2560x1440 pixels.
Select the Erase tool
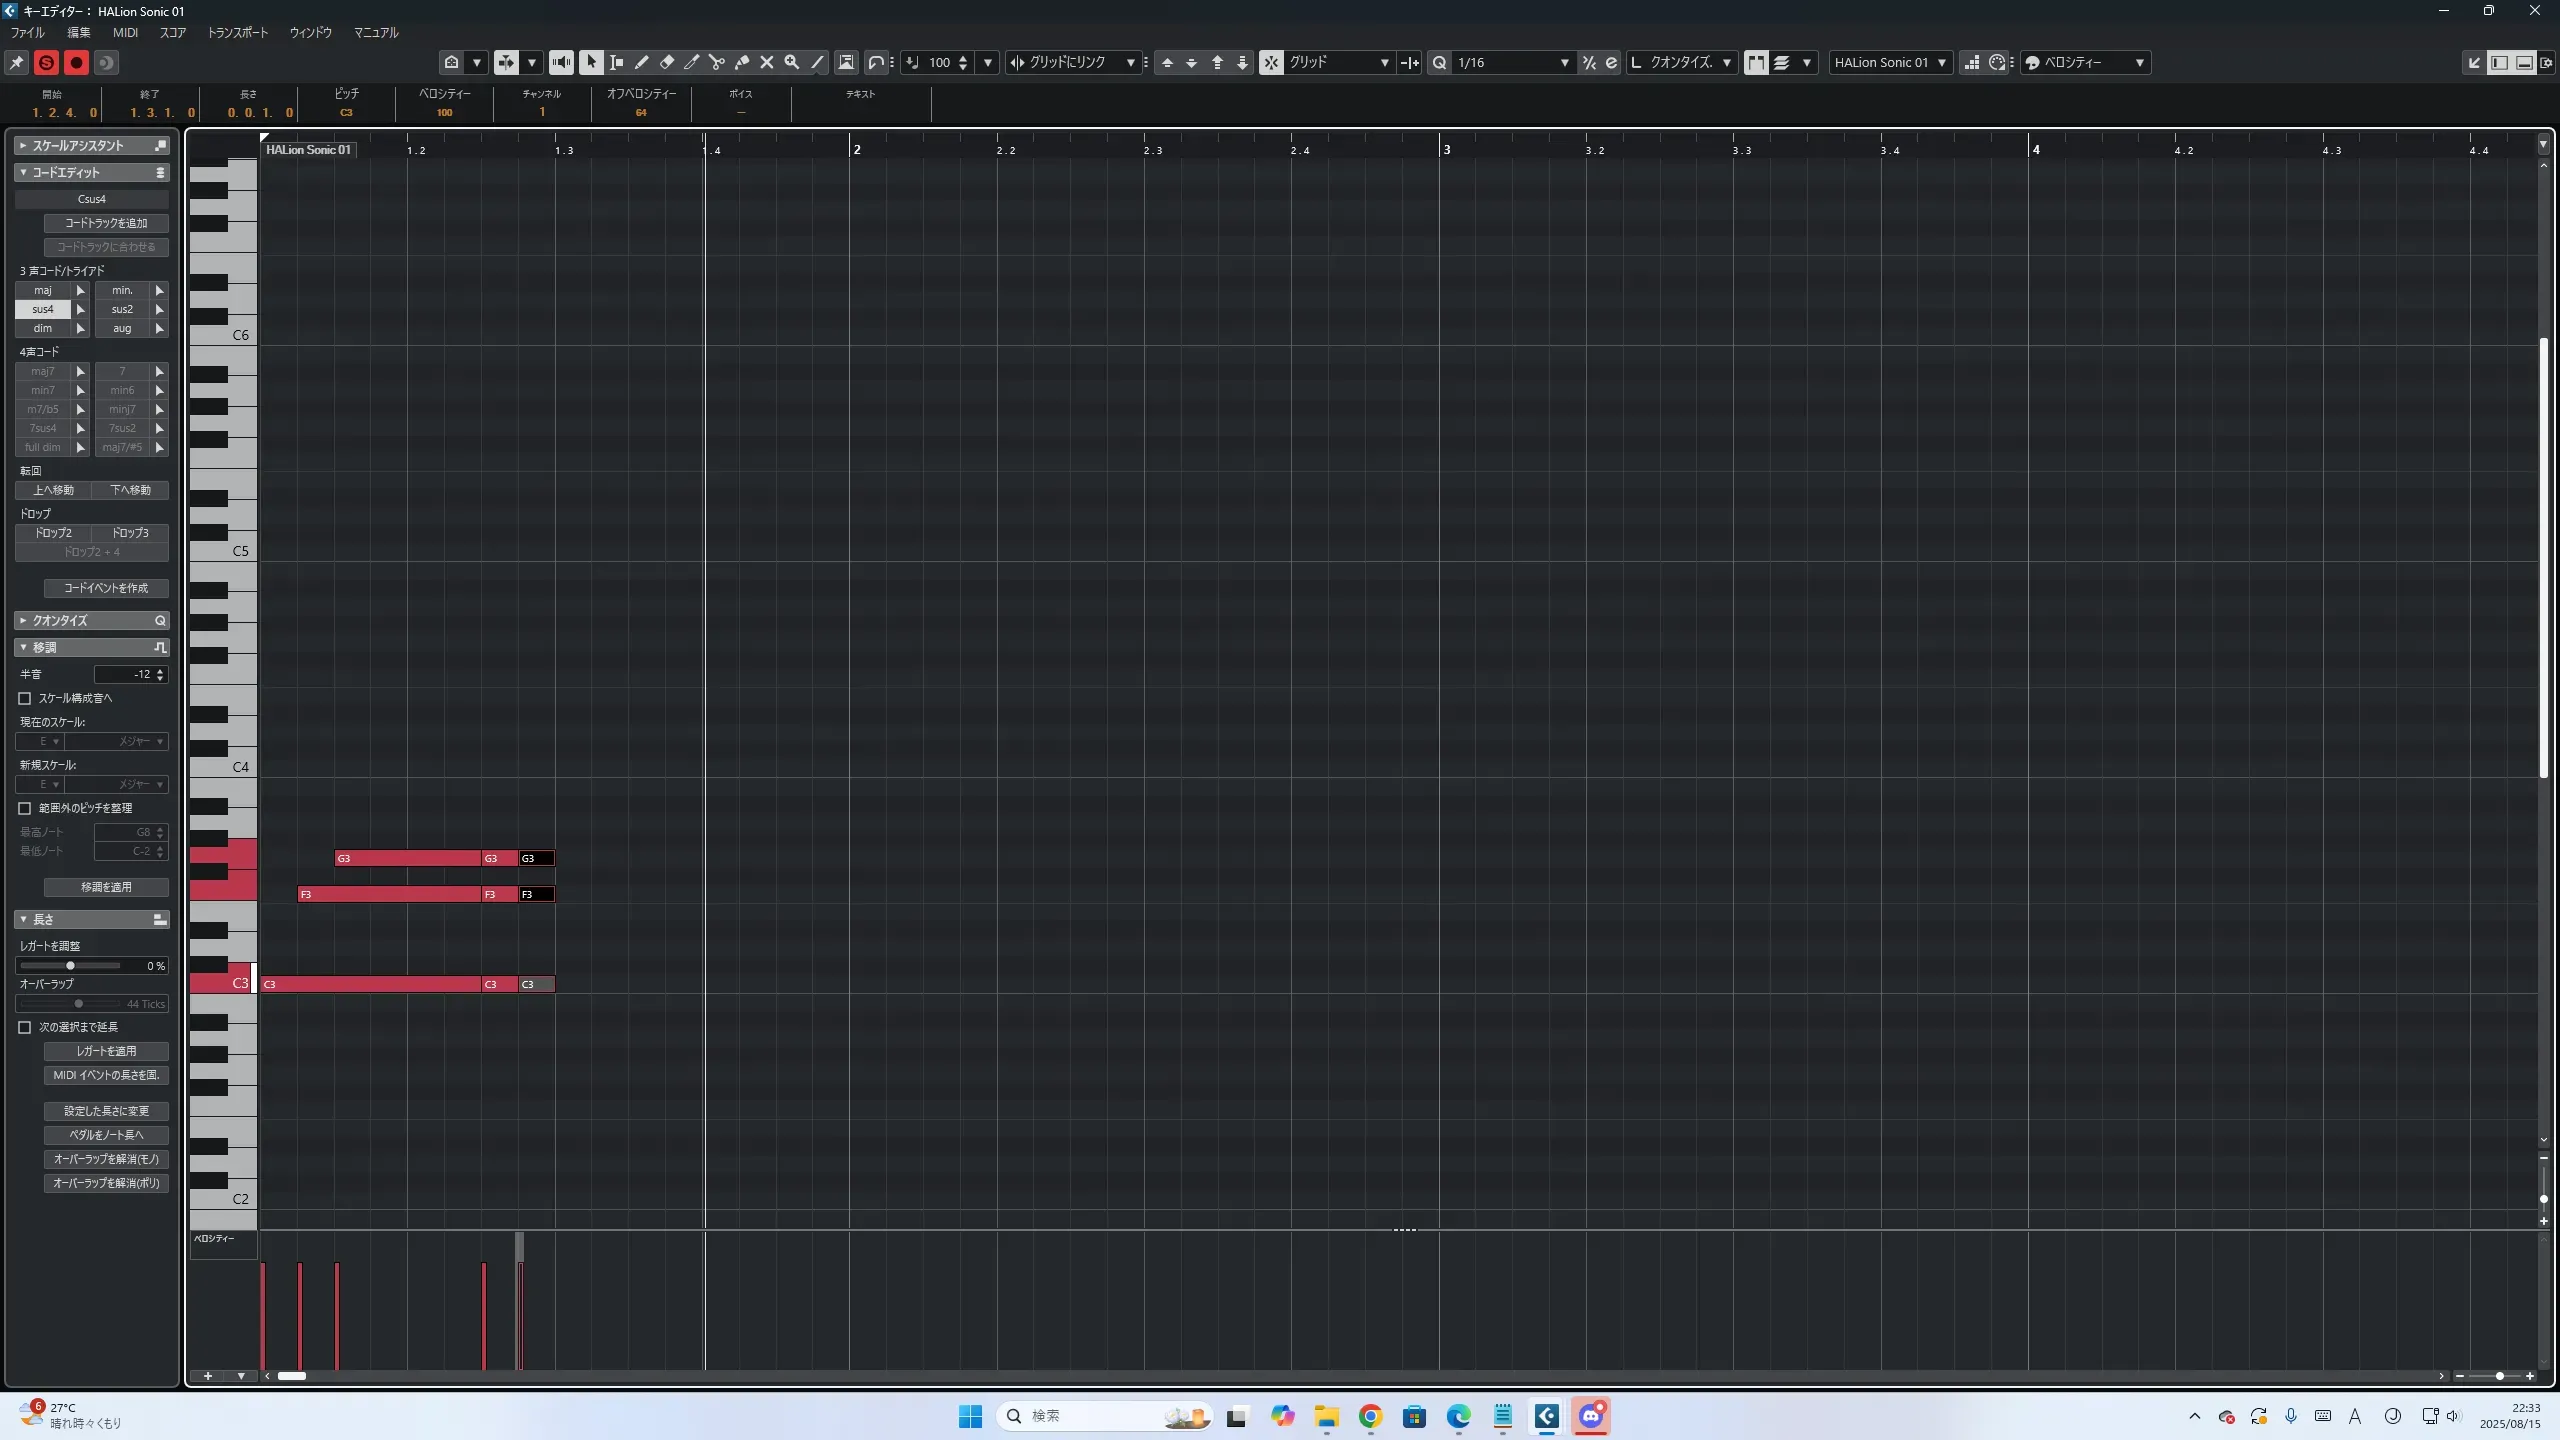[666, 62]
